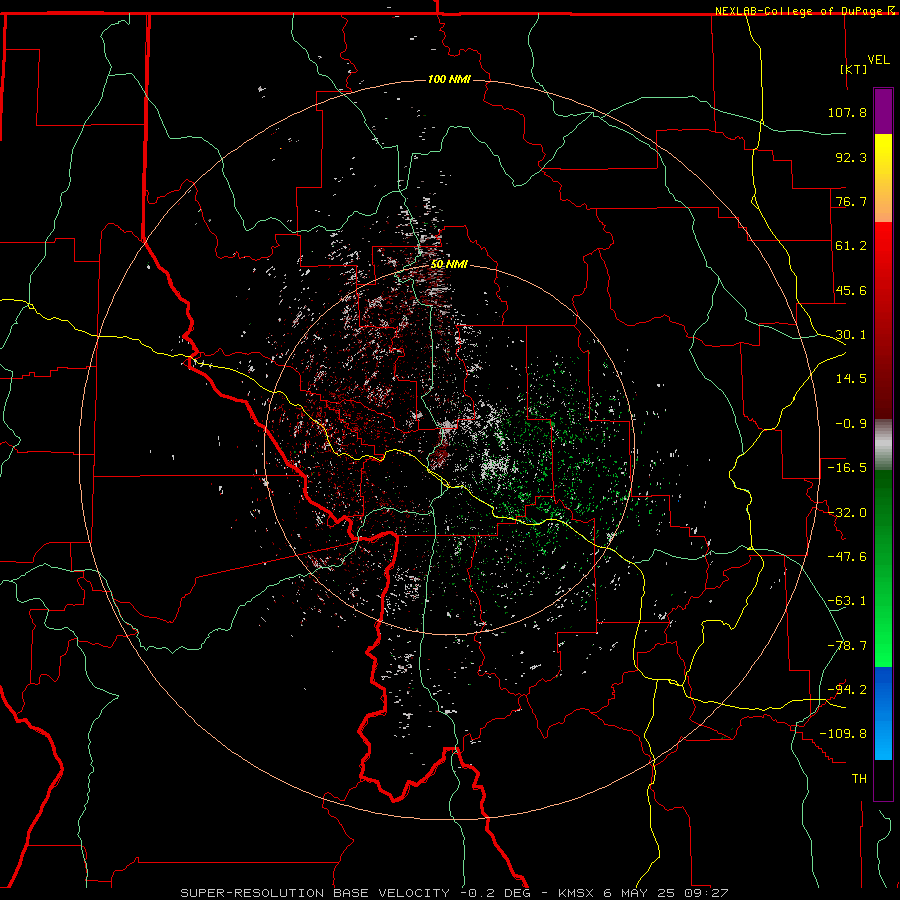Click the Super-Resolution Base Velocity caption

pos(454,893)
